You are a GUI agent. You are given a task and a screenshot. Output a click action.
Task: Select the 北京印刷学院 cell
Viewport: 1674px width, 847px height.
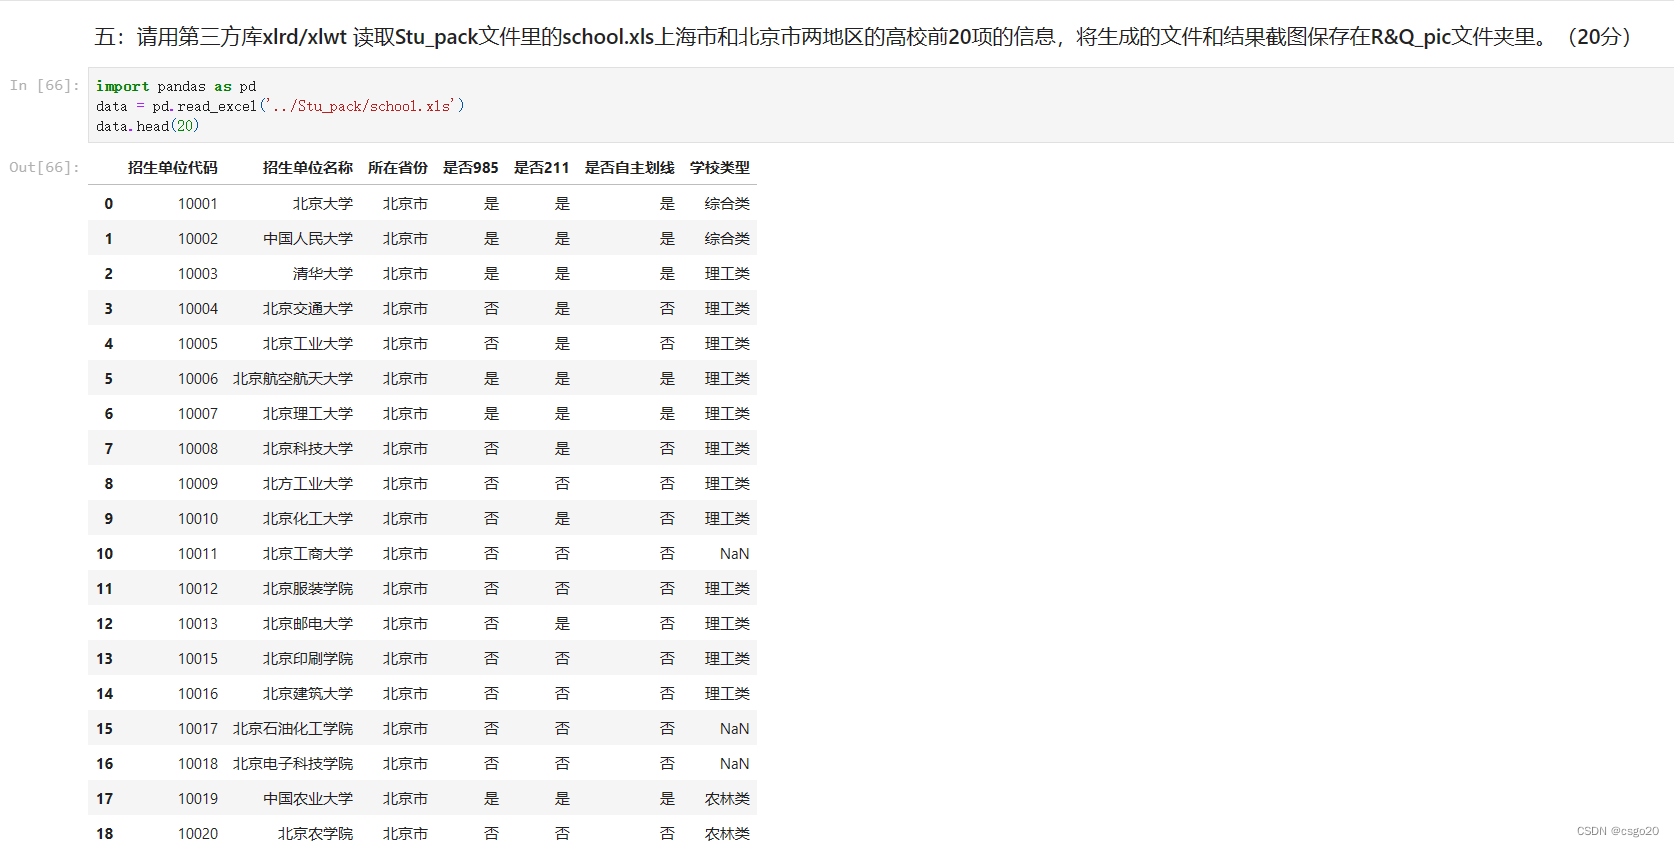click(307, 659)
